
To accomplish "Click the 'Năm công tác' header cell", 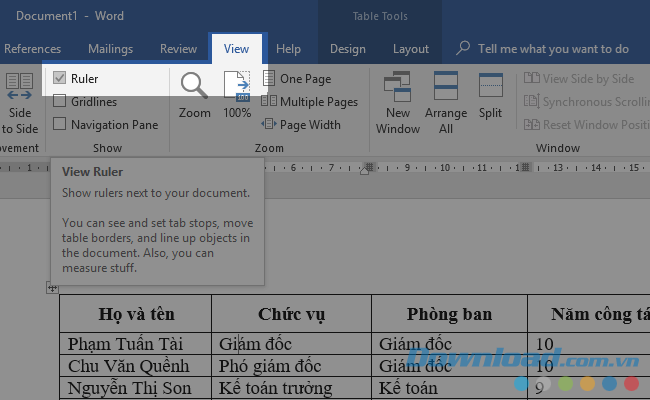I will [x=589, y=314].
